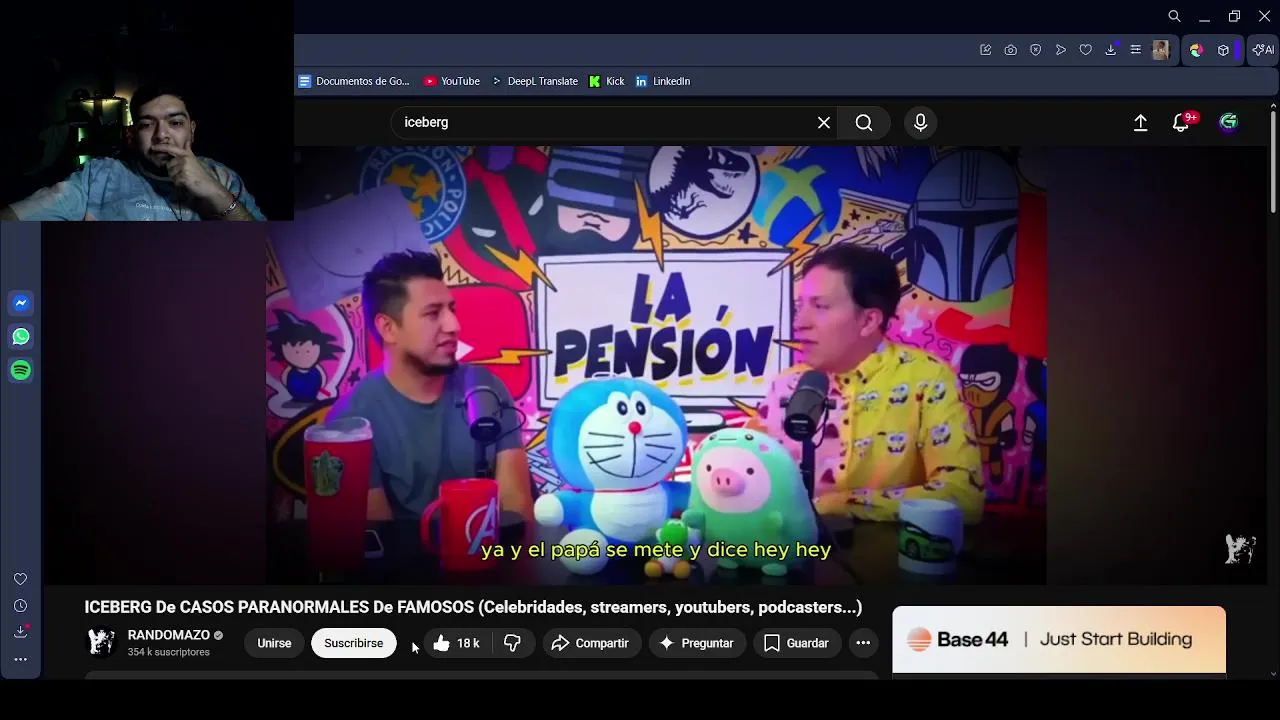This screenshot has height=720, width=1280.
Task: Take a snapshot with the camera icon
Action: point(1011,50)
